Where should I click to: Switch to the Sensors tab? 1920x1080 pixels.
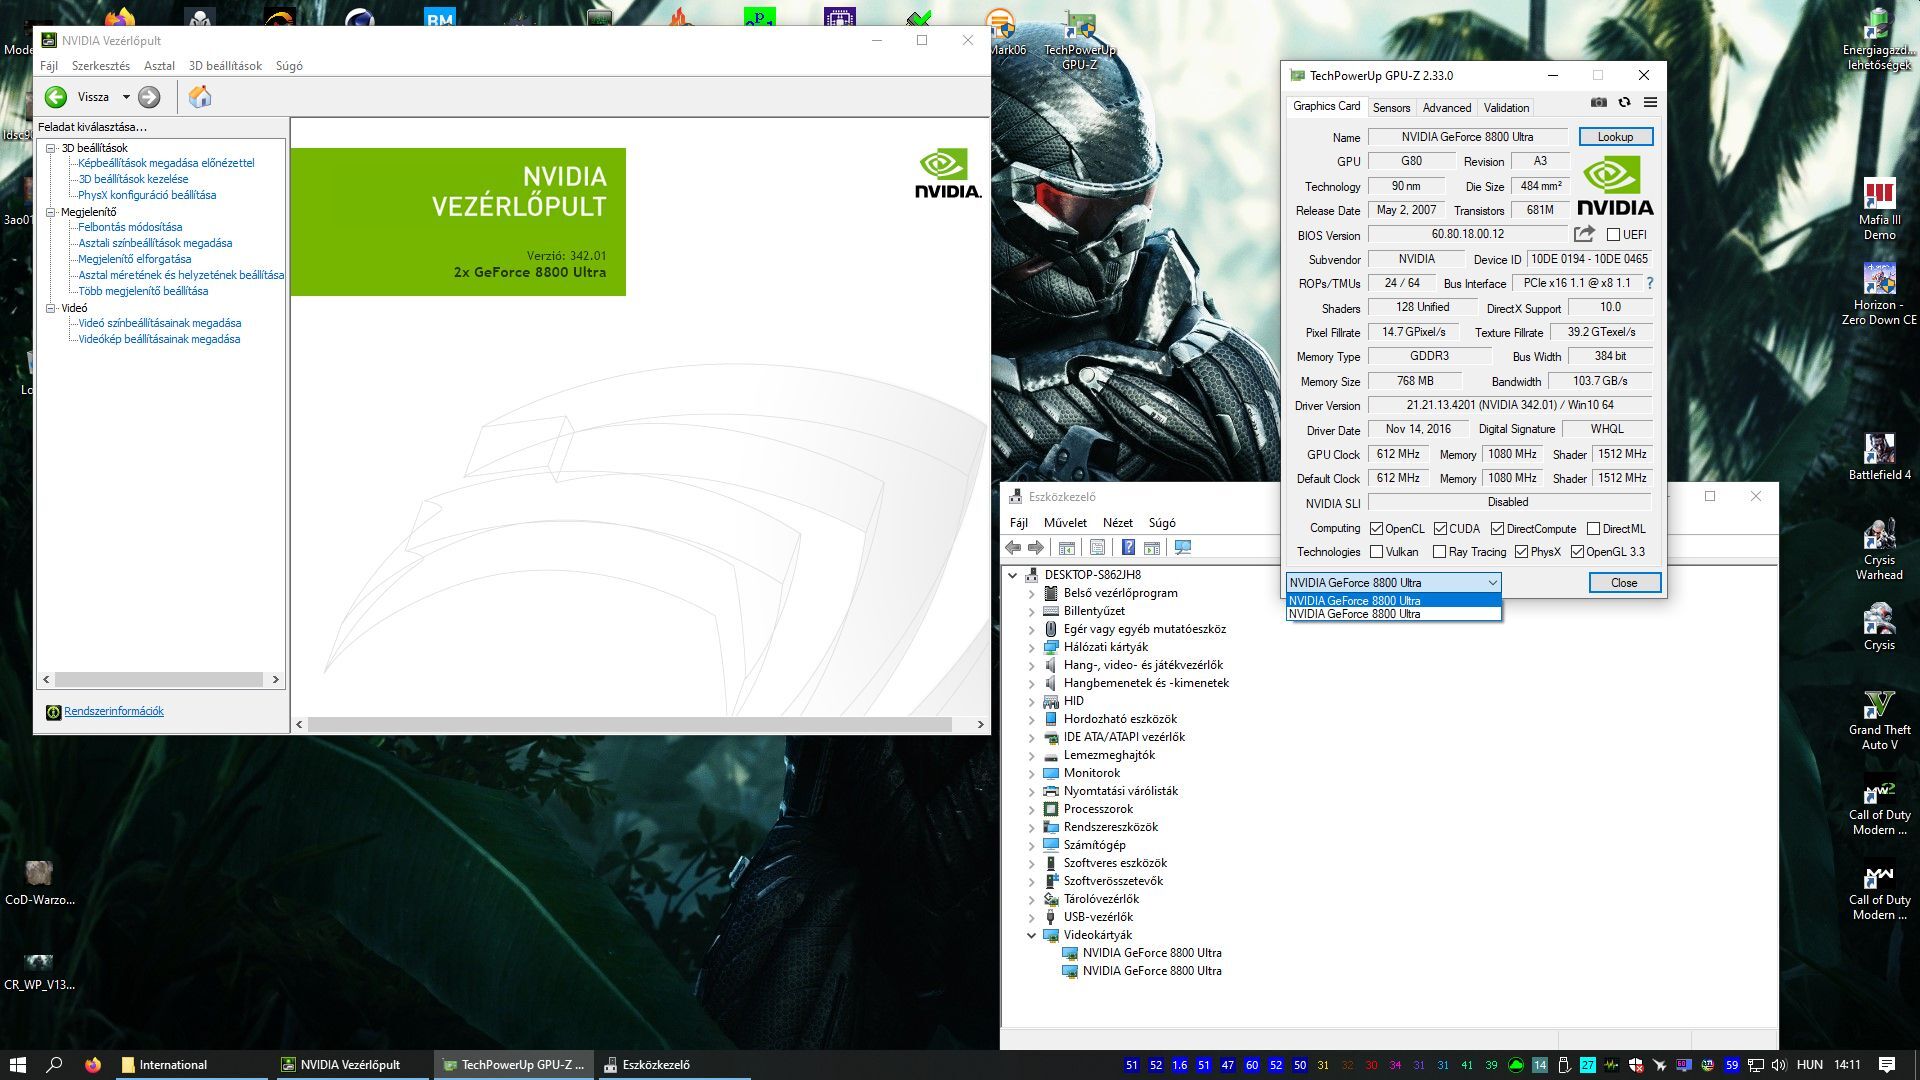tap(1391, 108)
